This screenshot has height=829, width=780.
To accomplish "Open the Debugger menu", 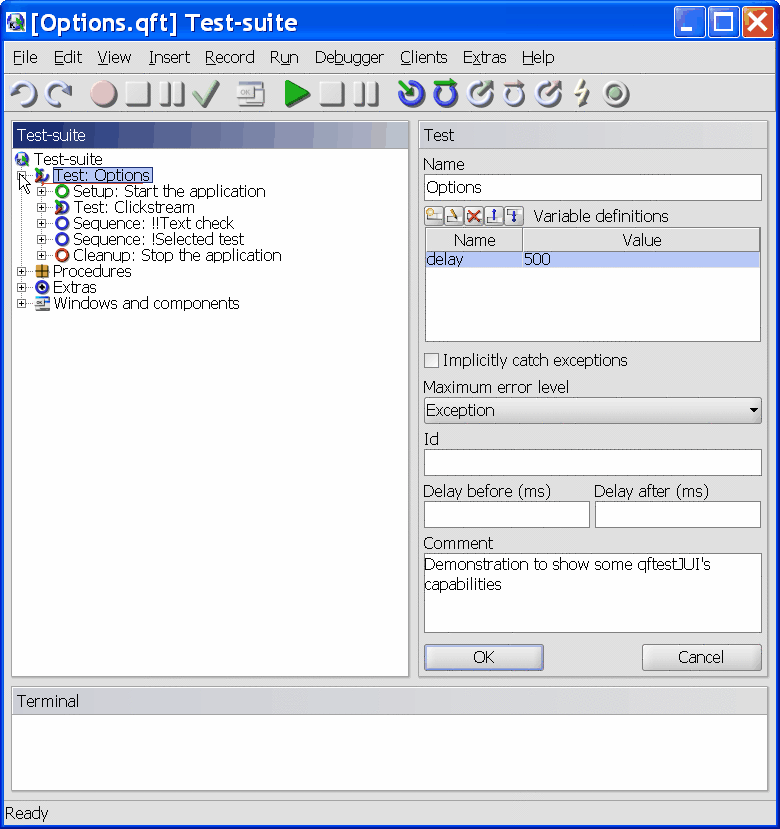I will 349,57.
